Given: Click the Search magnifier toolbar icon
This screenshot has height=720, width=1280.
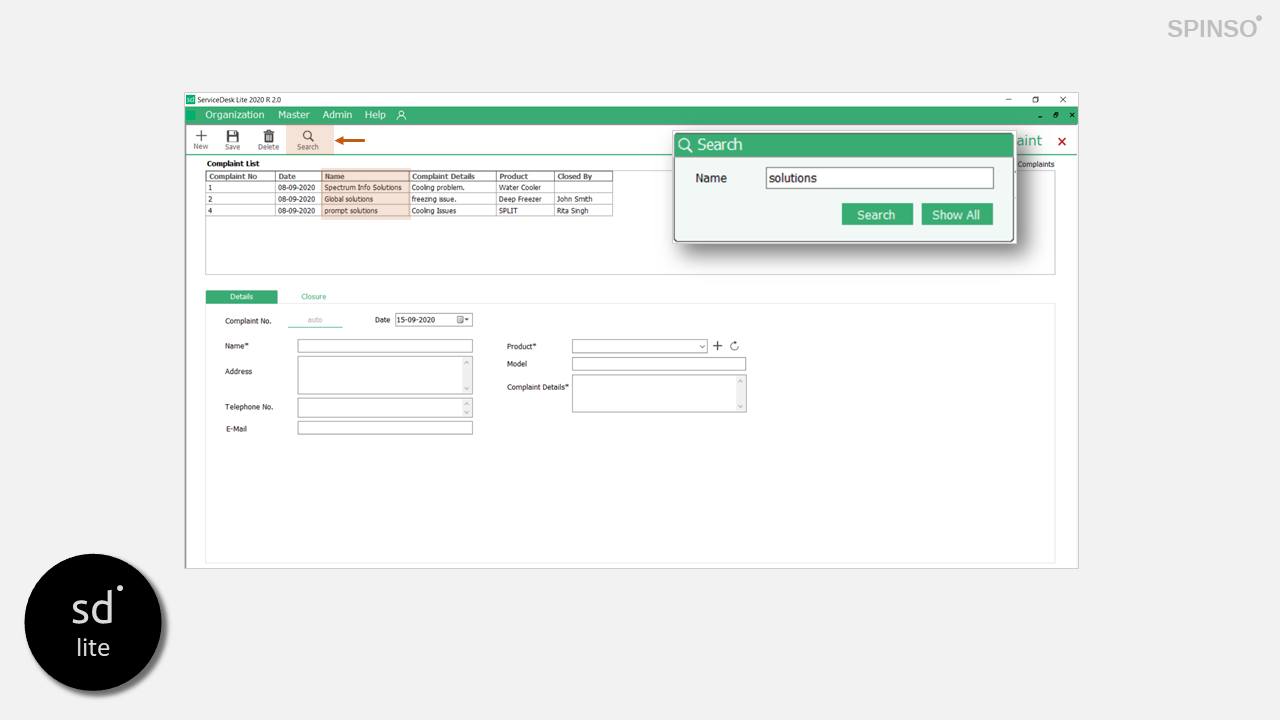Looking at the screenshot, I should (308, 139).
